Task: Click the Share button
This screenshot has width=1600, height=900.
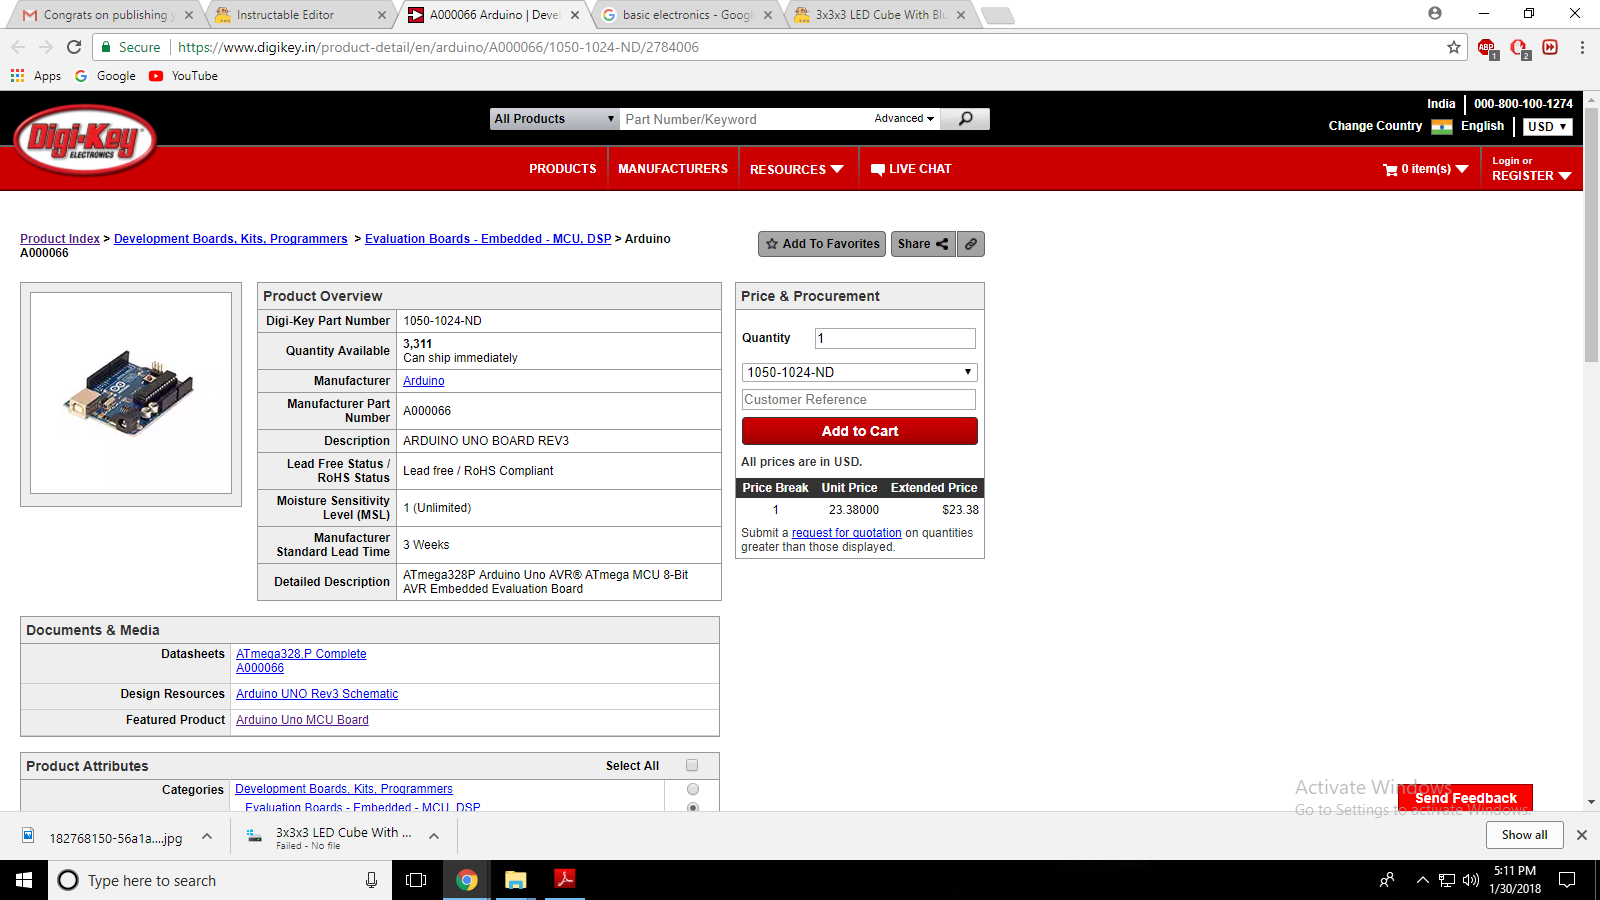Action: [x=923, y=244]
